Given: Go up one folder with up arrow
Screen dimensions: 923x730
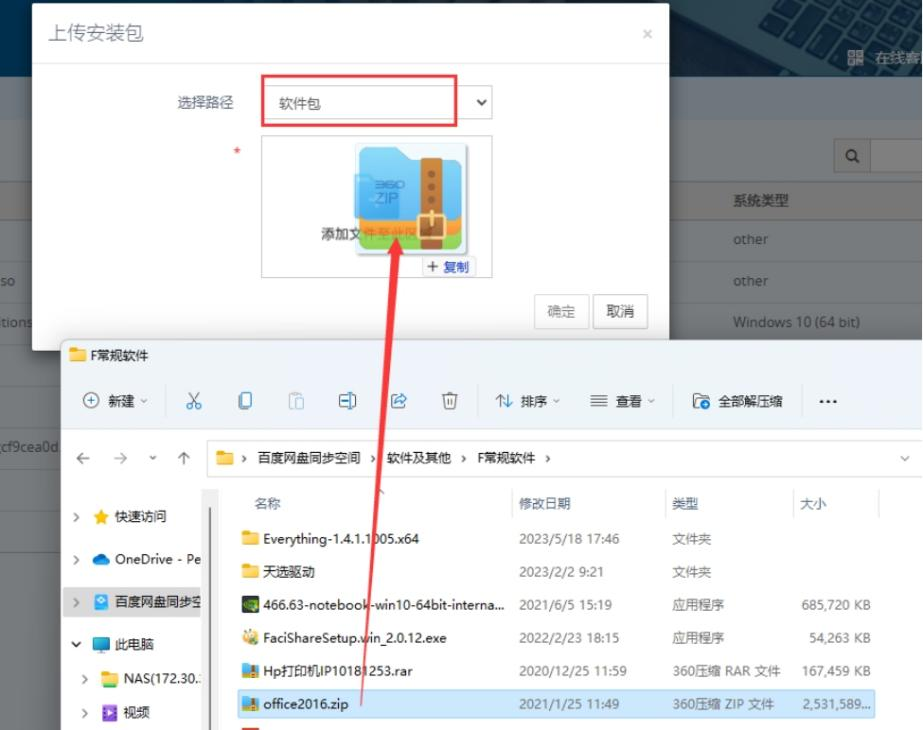Looking at the screenshot, I should (184, 458).
